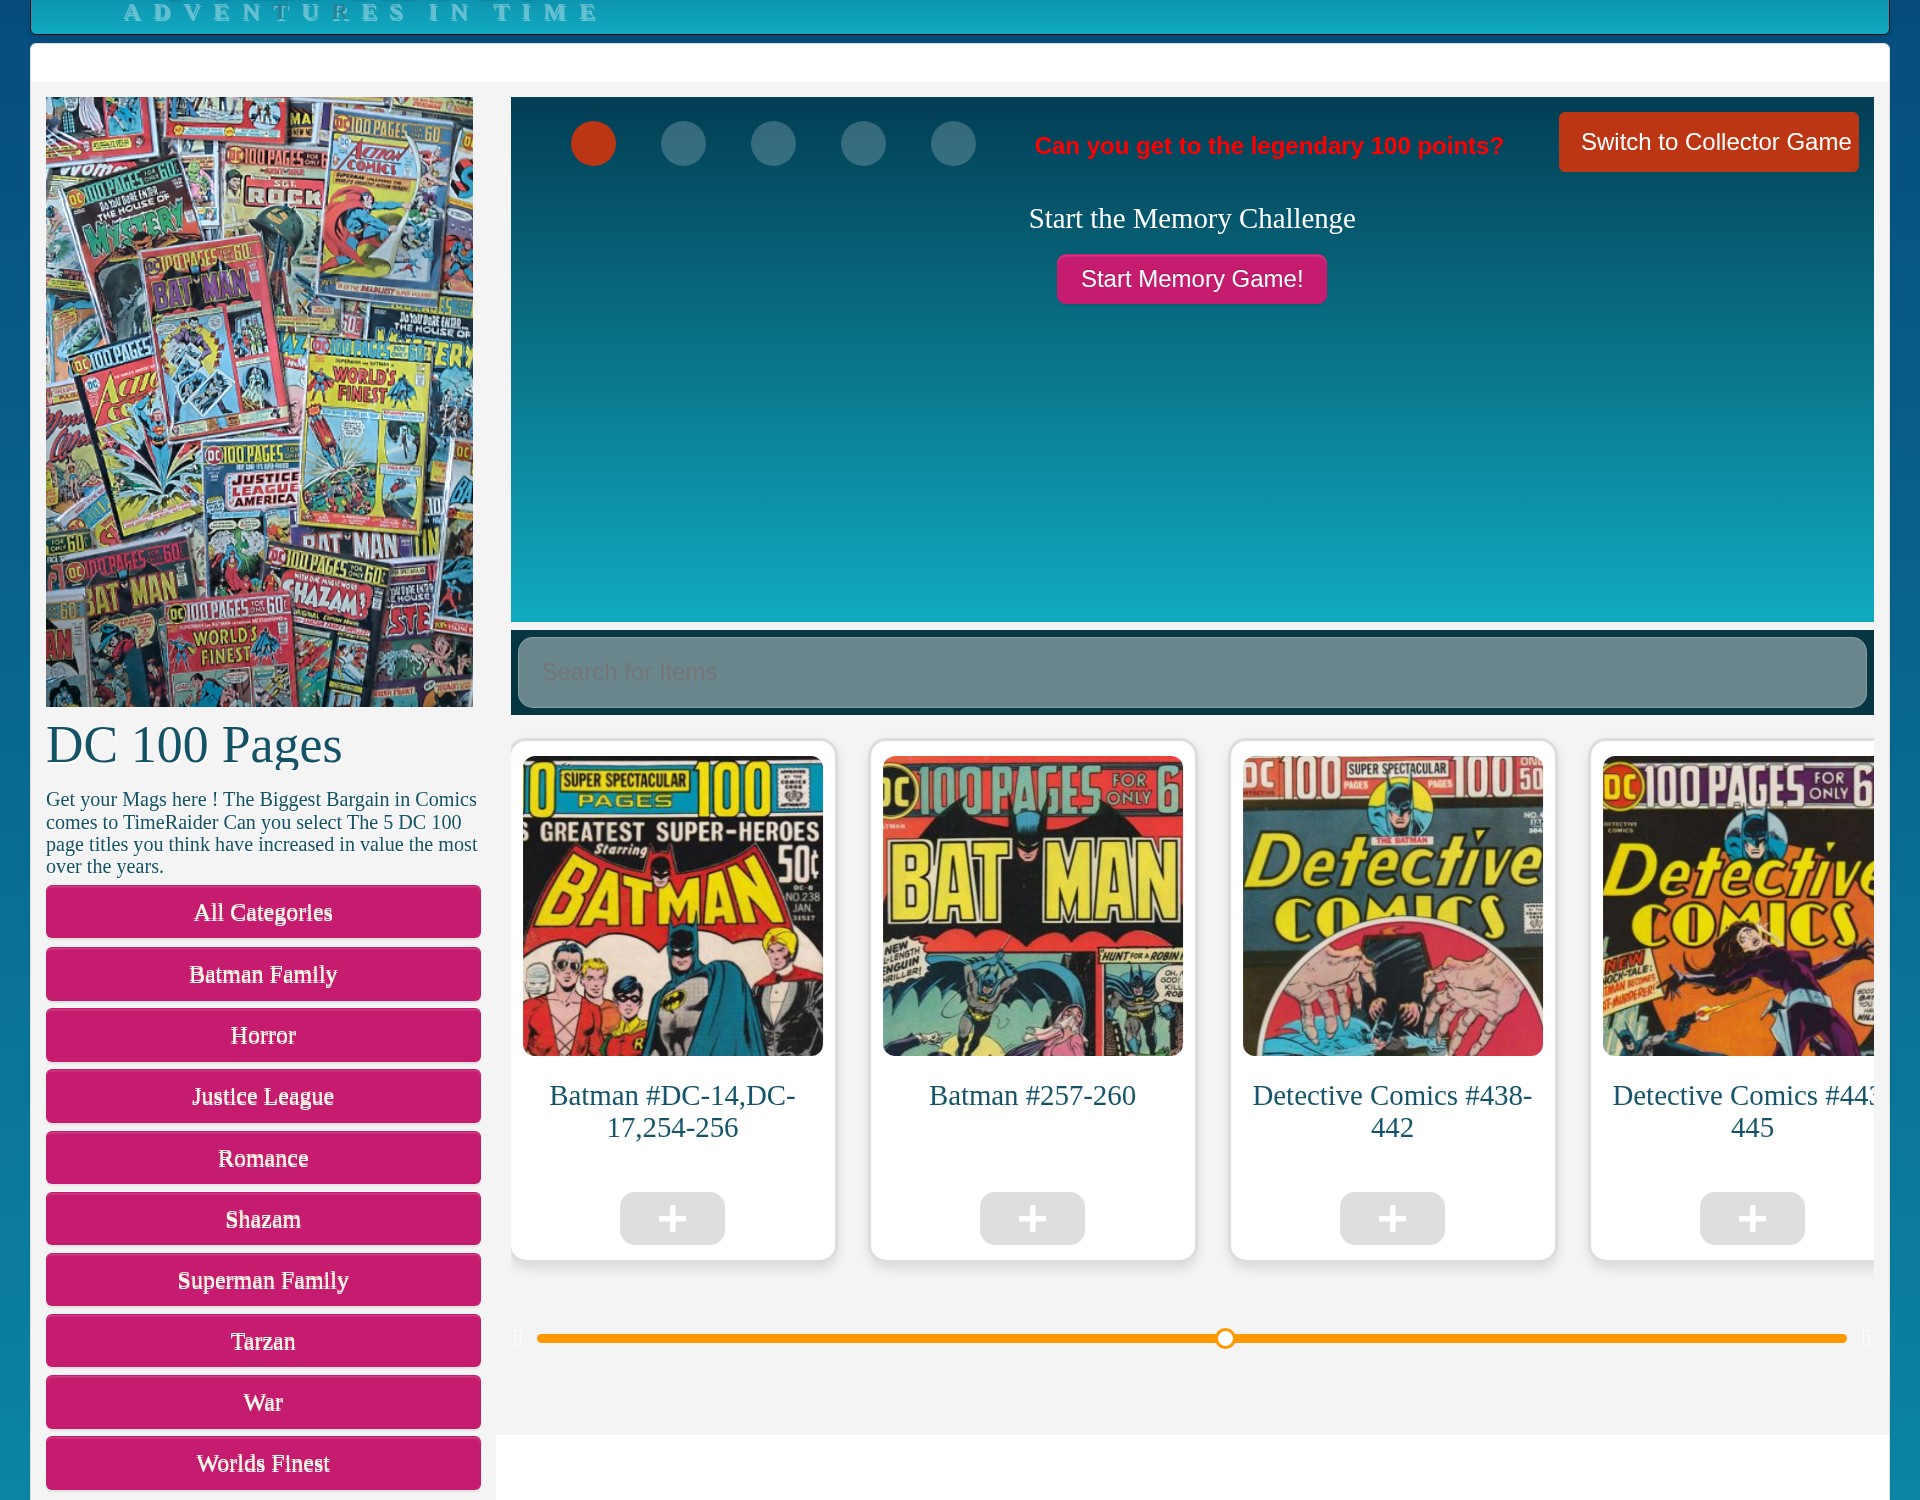
Task: Filter by War category
Action: point(263,1402)
